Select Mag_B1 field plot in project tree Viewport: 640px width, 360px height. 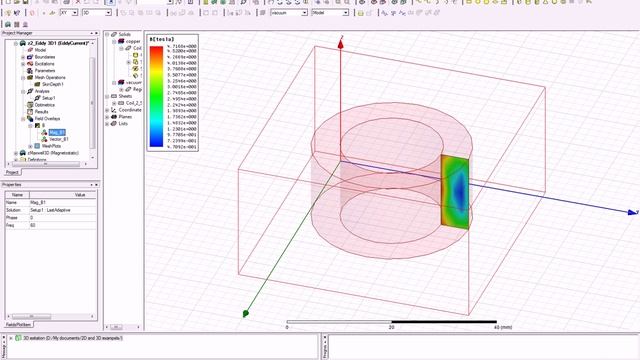click(56, 132)
